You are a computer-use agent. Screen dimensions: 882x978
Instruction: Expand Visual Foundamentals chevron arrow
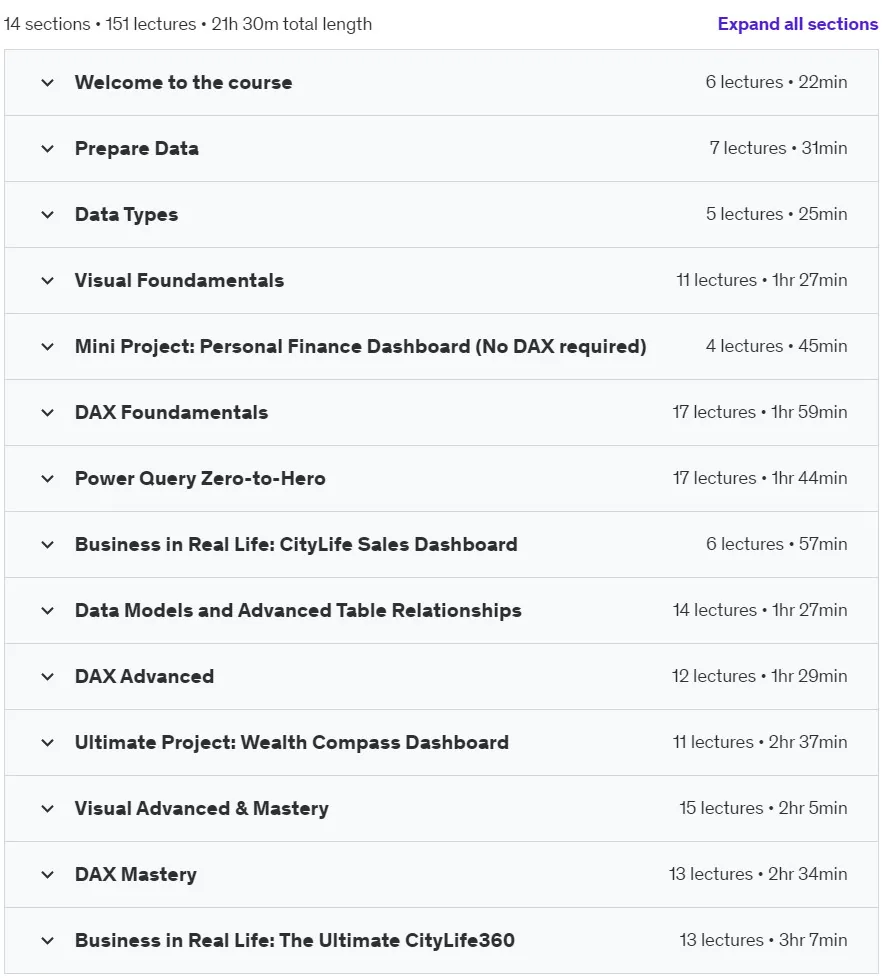coord(47,281)
